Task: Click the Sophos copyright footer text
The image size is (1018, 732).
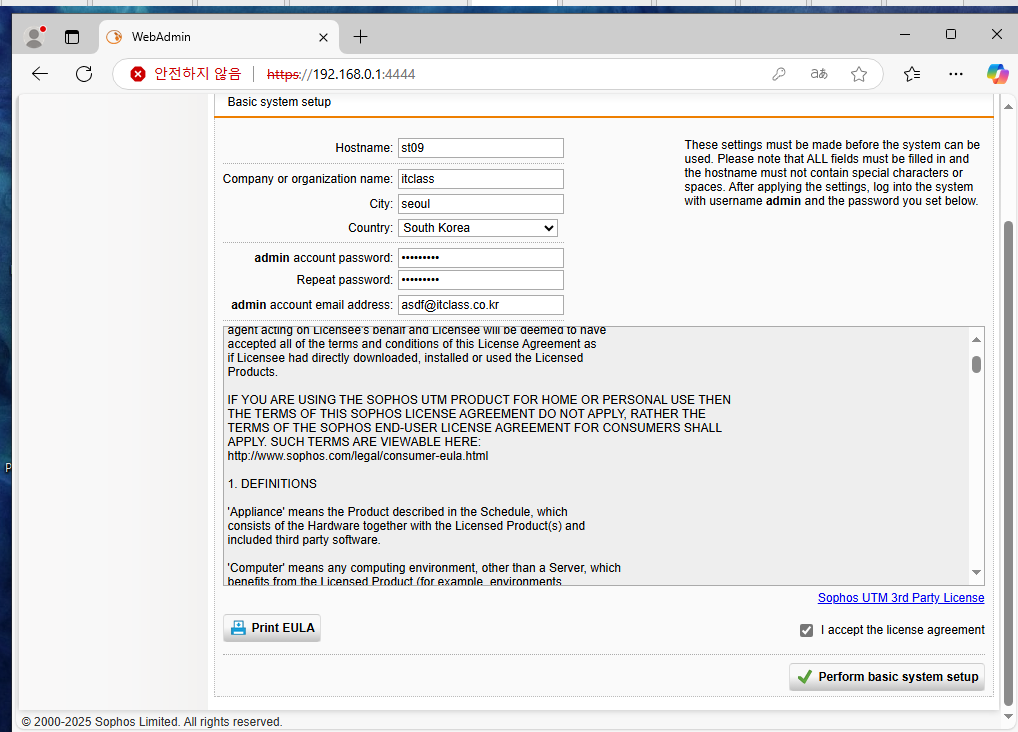Action: click(152, 722)
